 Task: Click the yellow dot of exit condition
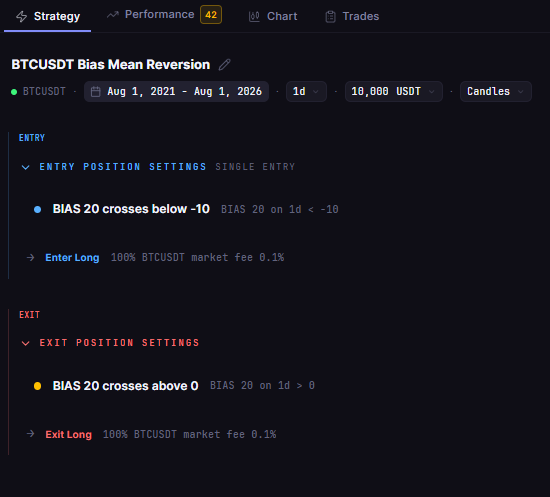(x=38, y=386)
